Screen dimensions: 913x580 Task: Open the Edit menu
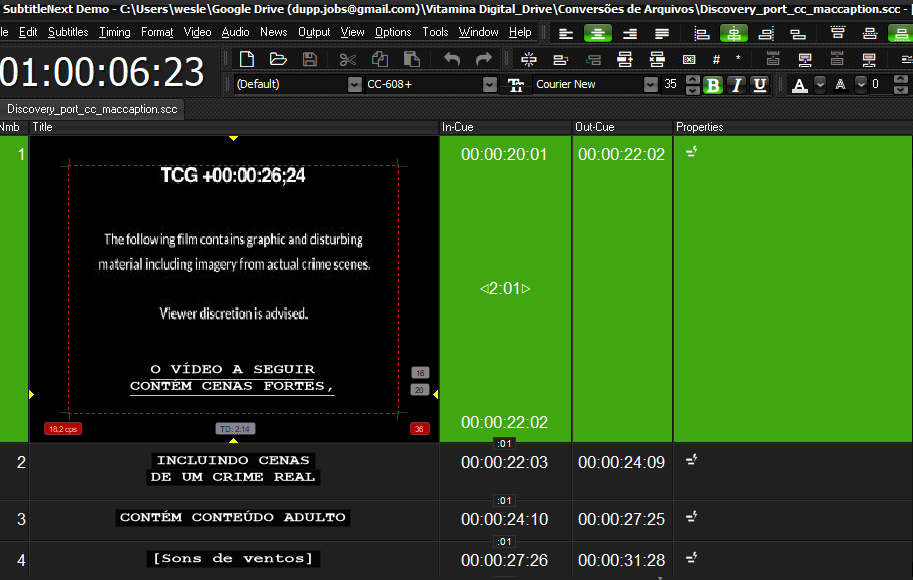[x=27, y=32]
